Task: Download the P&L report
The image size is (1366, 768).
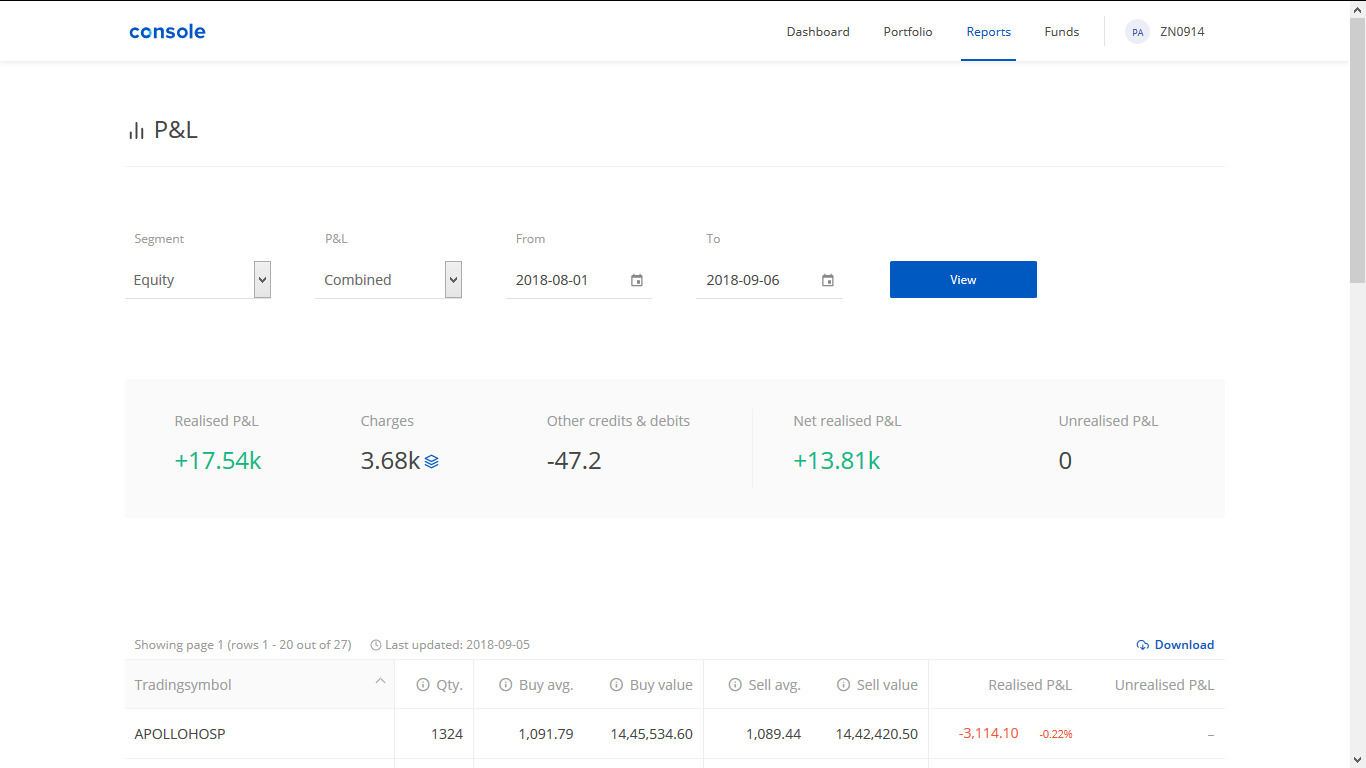Action: point(1176,645)
